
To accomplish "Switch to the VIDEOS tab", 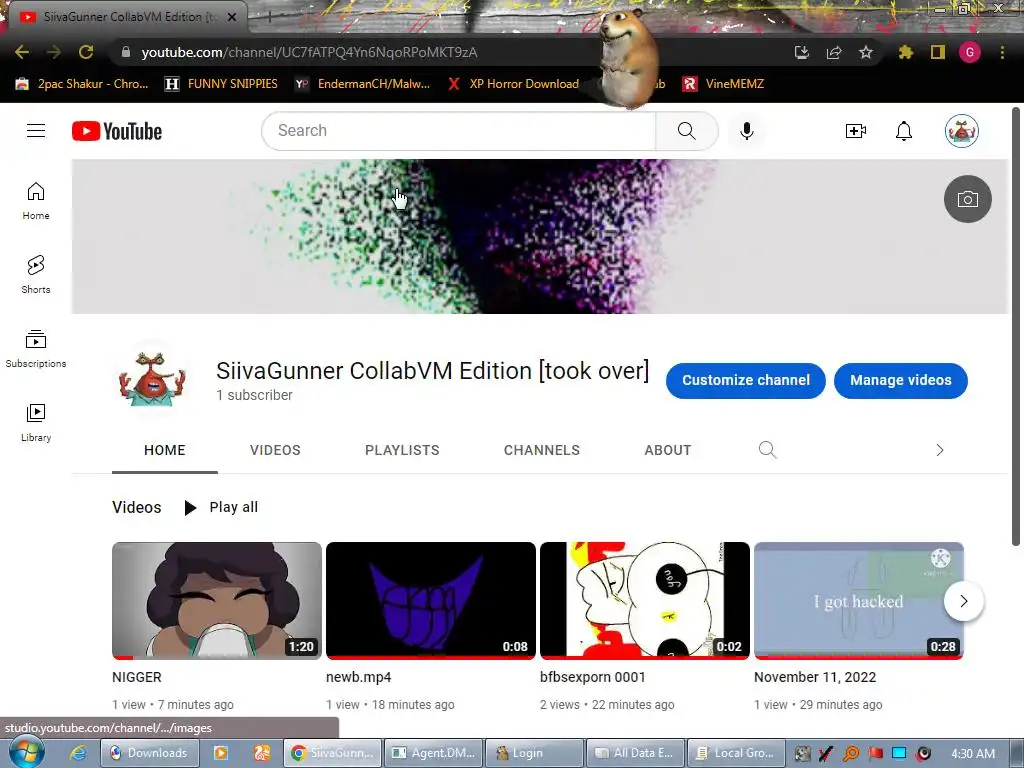I will pos(275,450).
